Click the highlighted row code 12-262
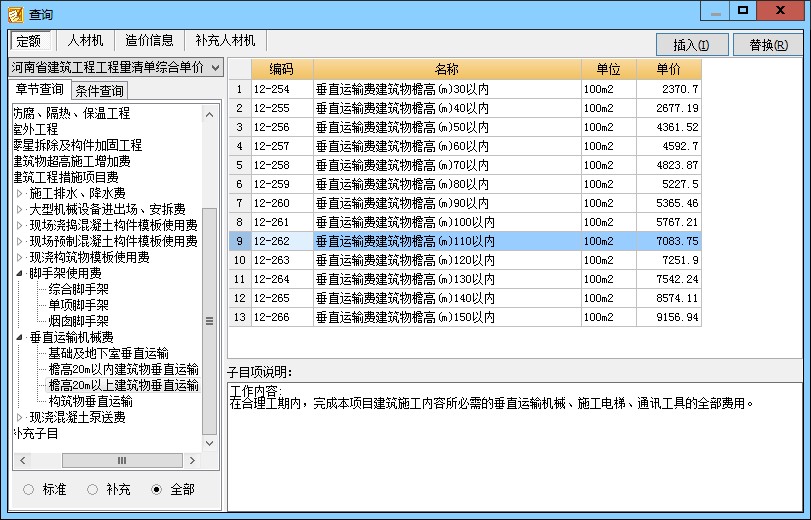The height and width of the screenshot is (520, 811). (282, 241)
